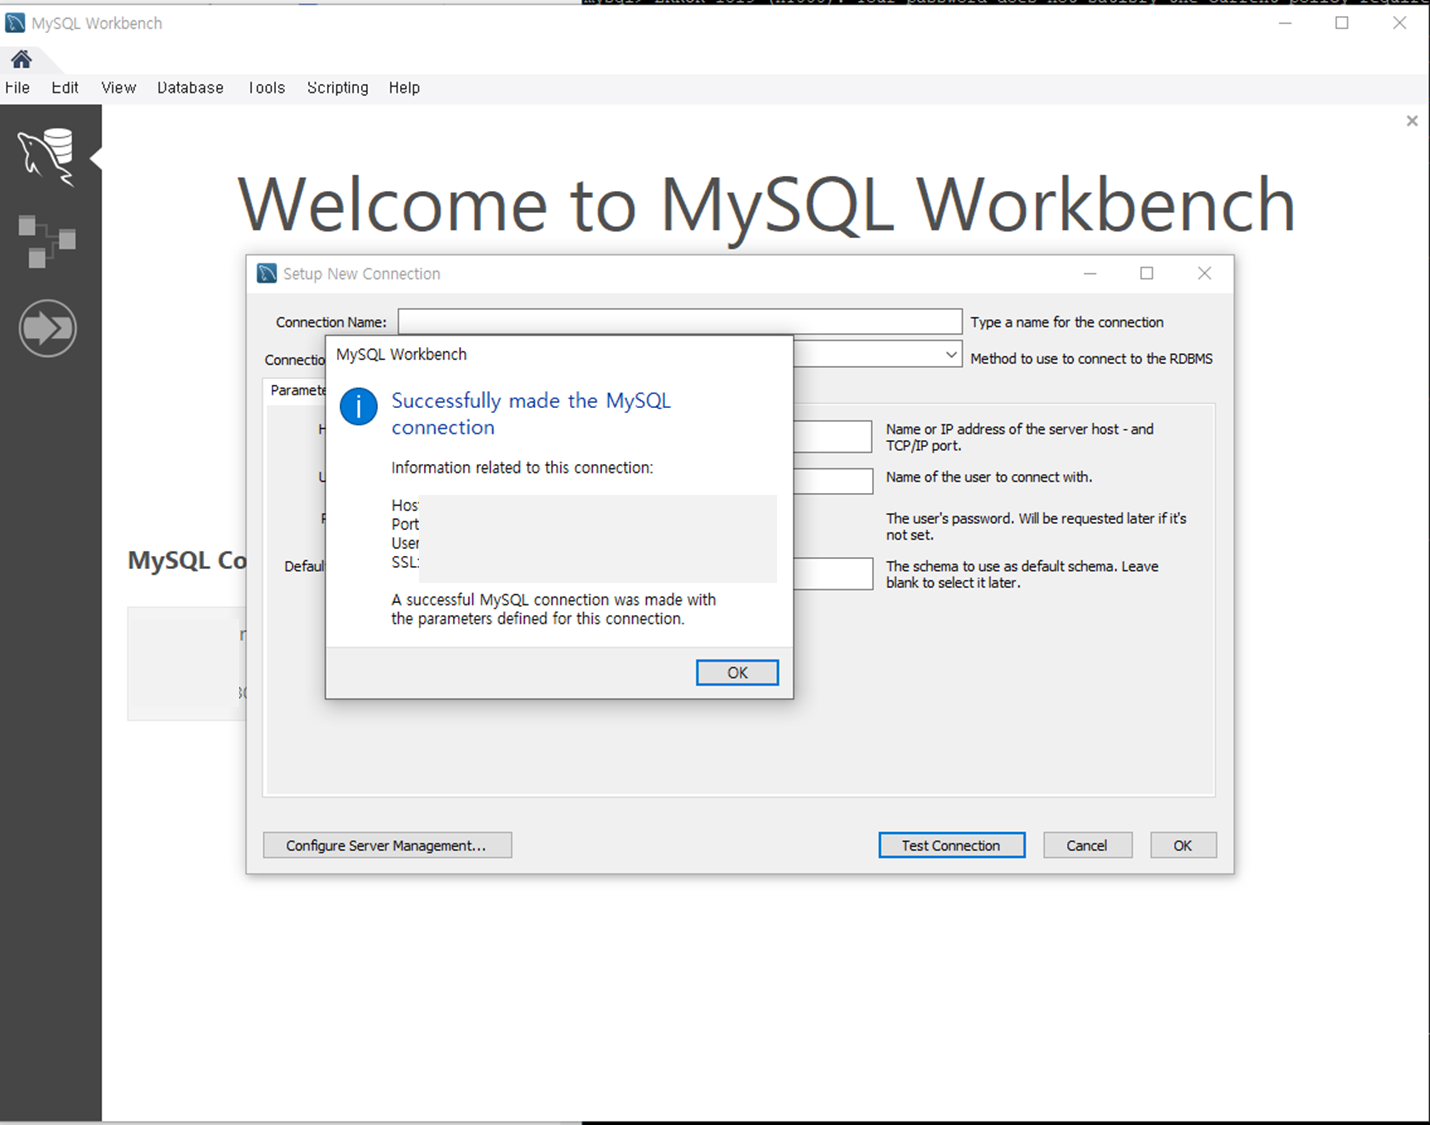Click 'The schema to use as default' hint
Image resolution: width=1430 pixels, height=1125 pixels.
[1022, 574]
